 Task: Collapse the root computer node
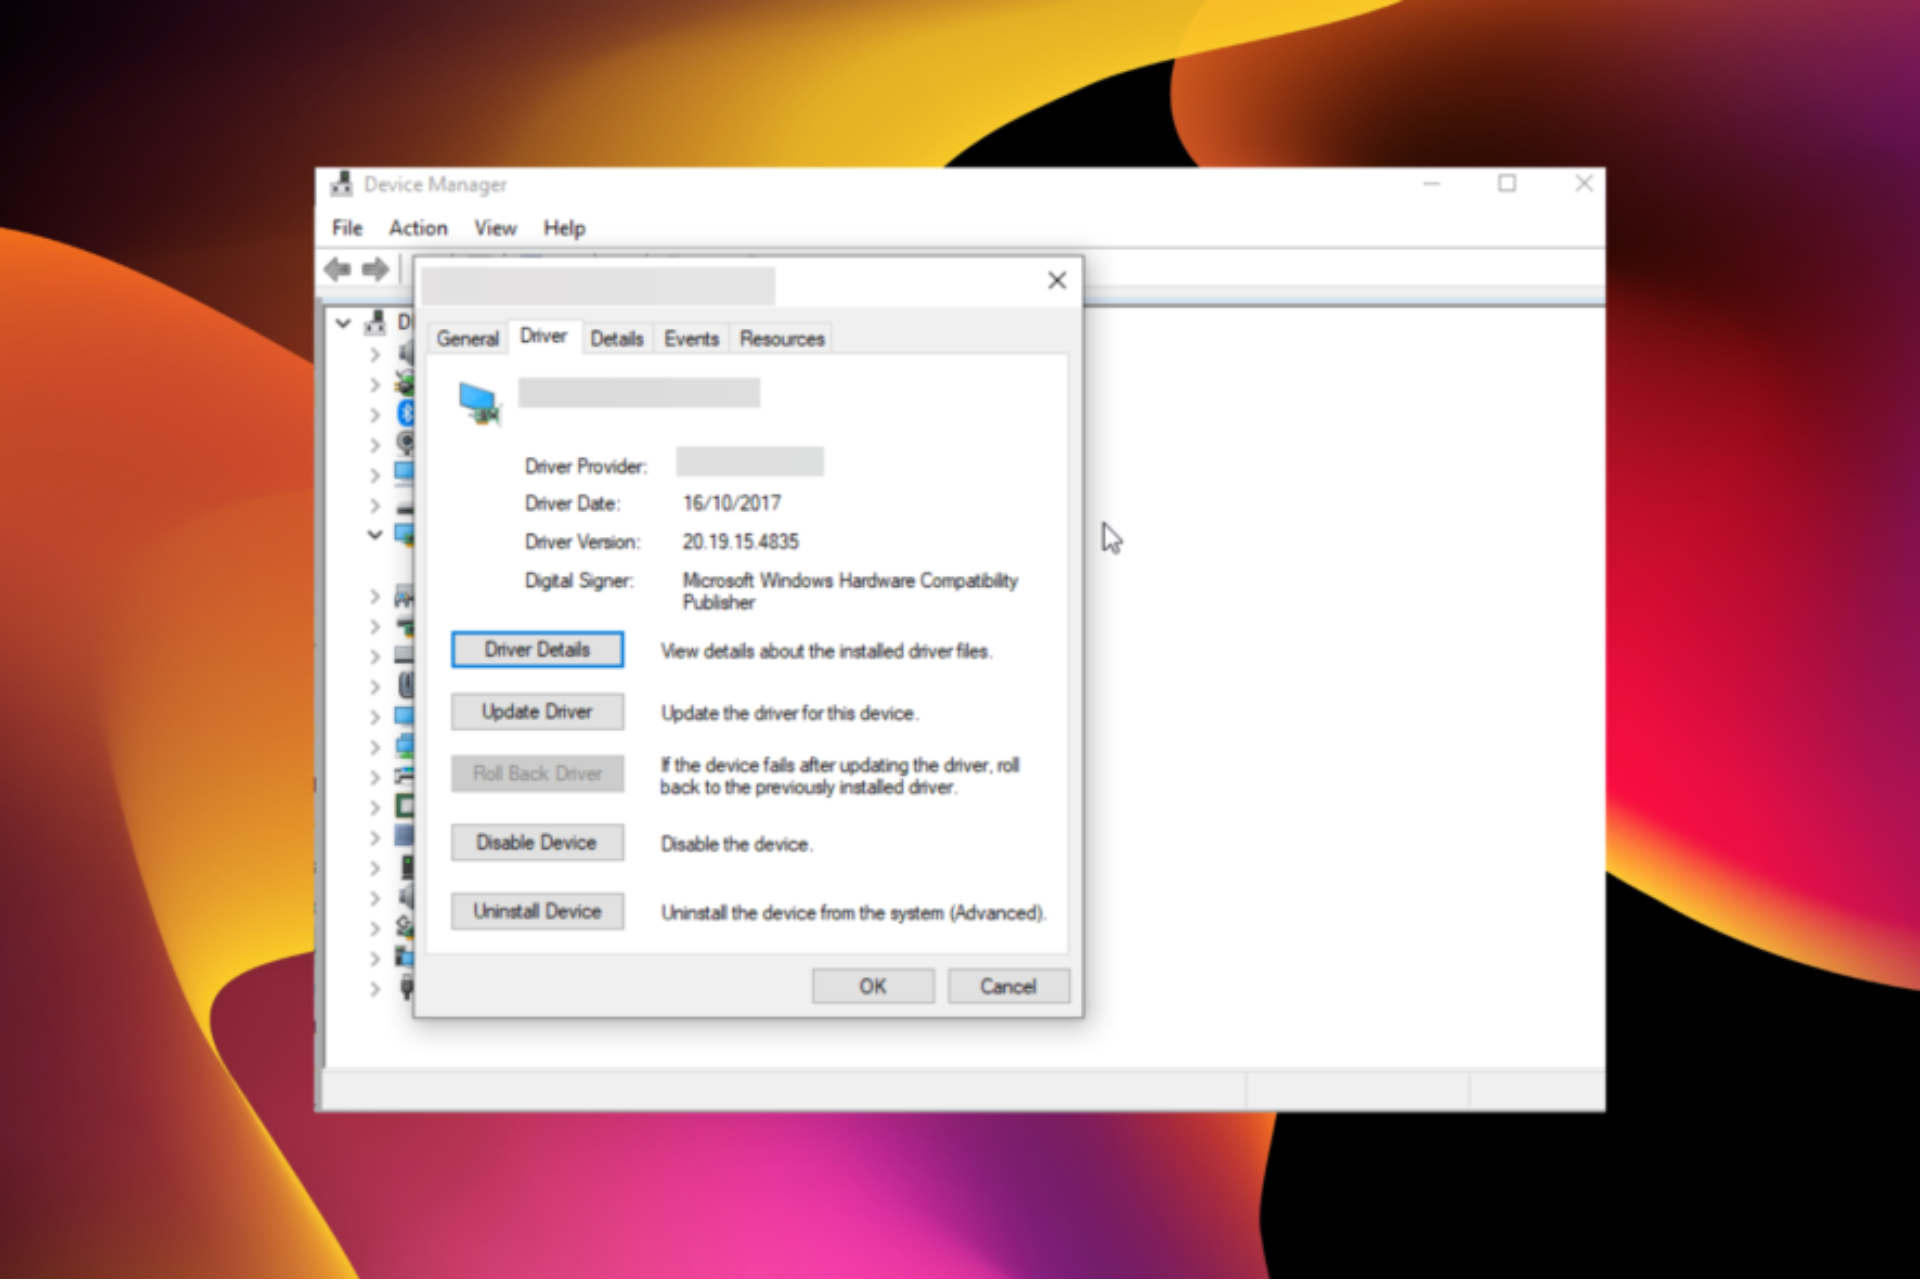tap(343, 323)
